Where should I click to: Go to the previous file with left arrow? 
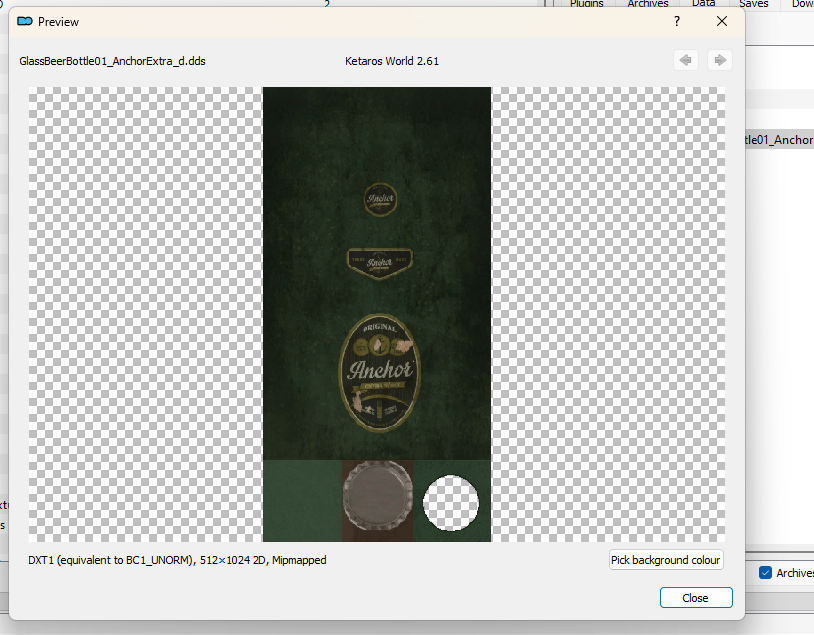[685, 60]
